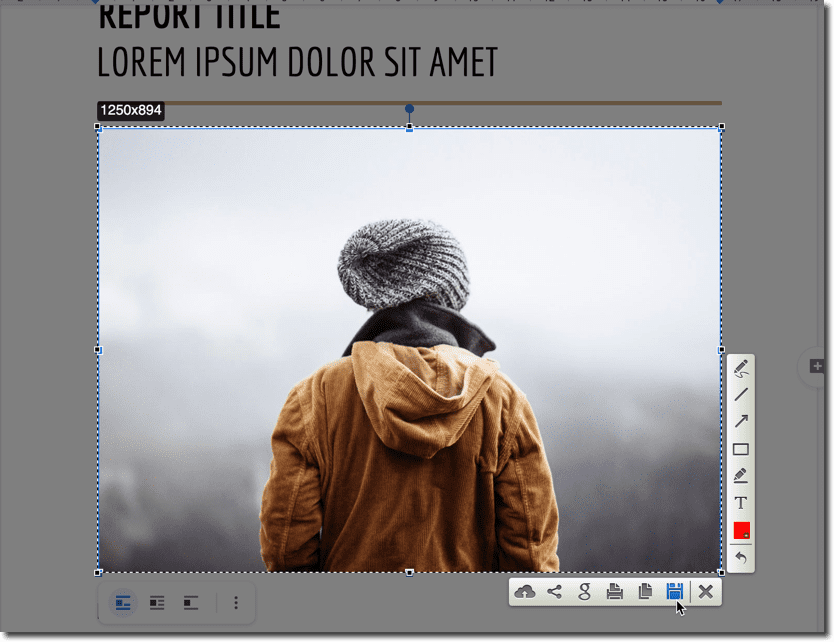Expand the collapsed sidebar plus tab
Image resolution: width=834 pixels, height=642 pixels.
[x=817, y=366]
